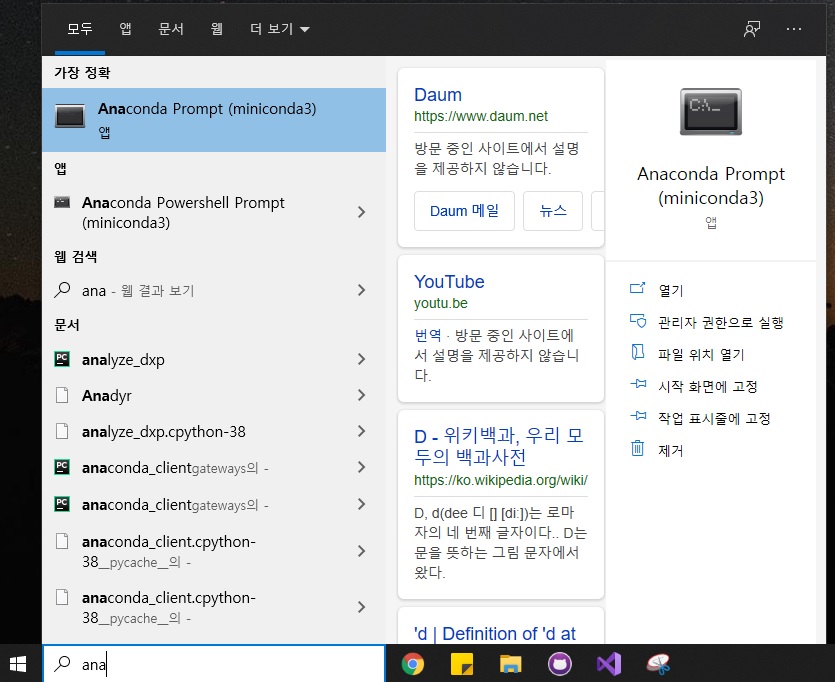836x682 pixels.
Task: Launch Google Chrome from the taskbar
Action: tap(413, 664)
